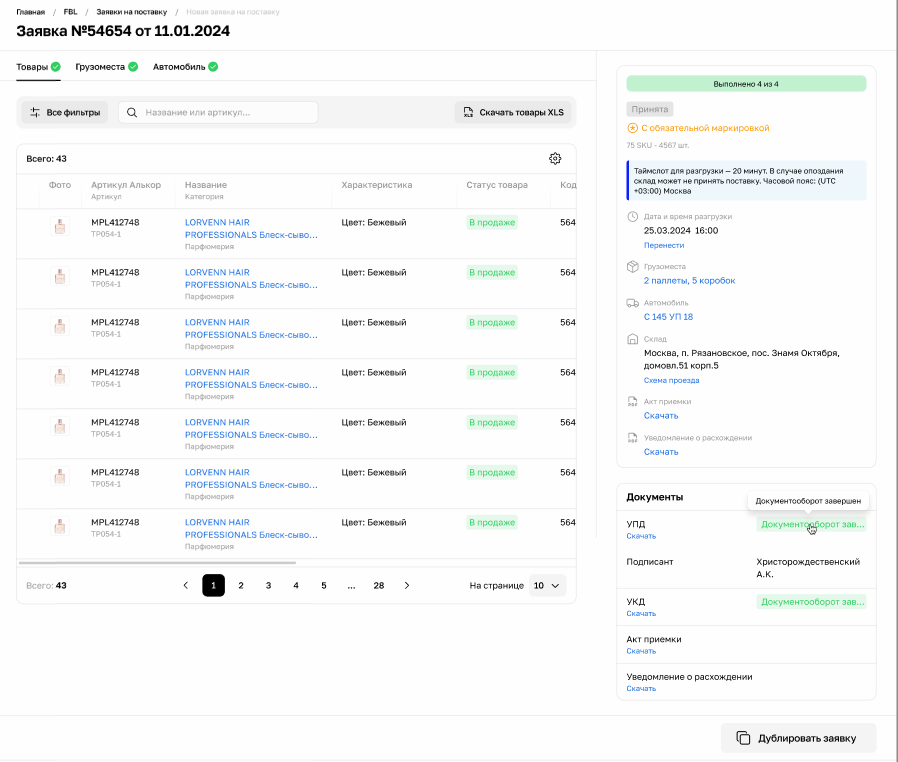Screen dimensions: 898x762
Task: Click the XLS file download icon
Action: pyautogui.click(x=468, y=112)
